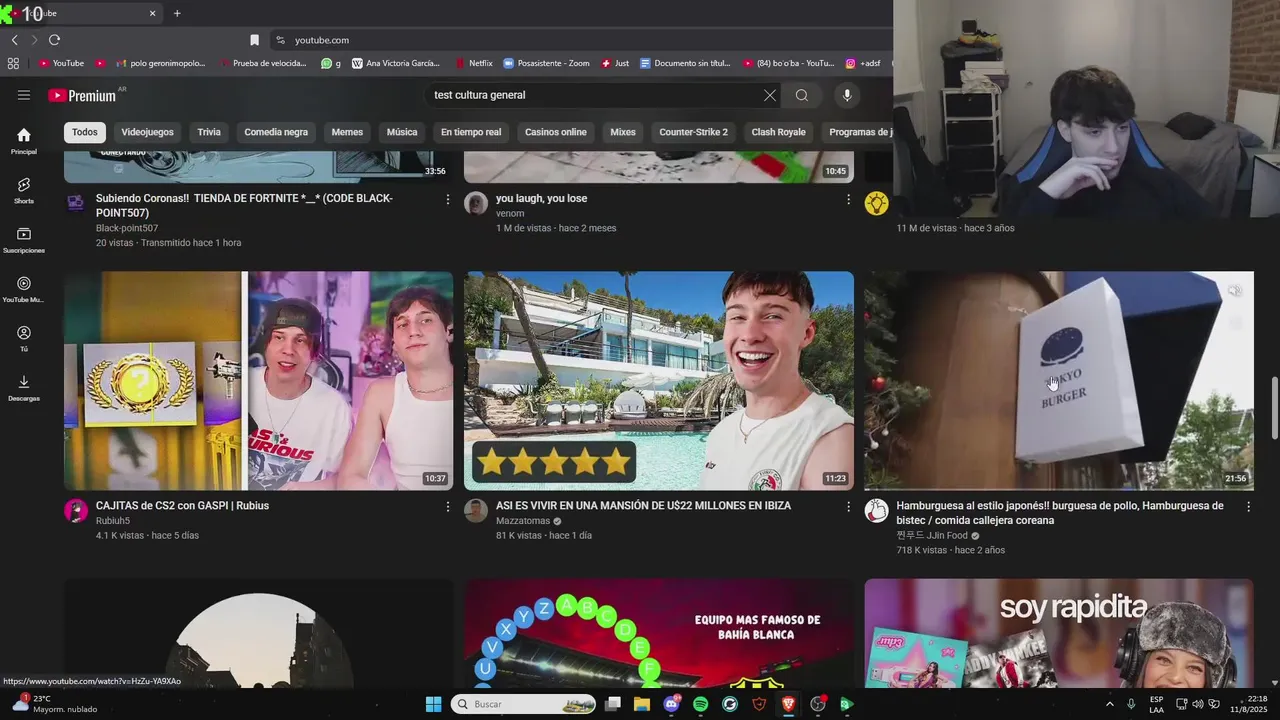
Task: Click the page vertical scrollbar thumb
Action: tap(1273, 407)
